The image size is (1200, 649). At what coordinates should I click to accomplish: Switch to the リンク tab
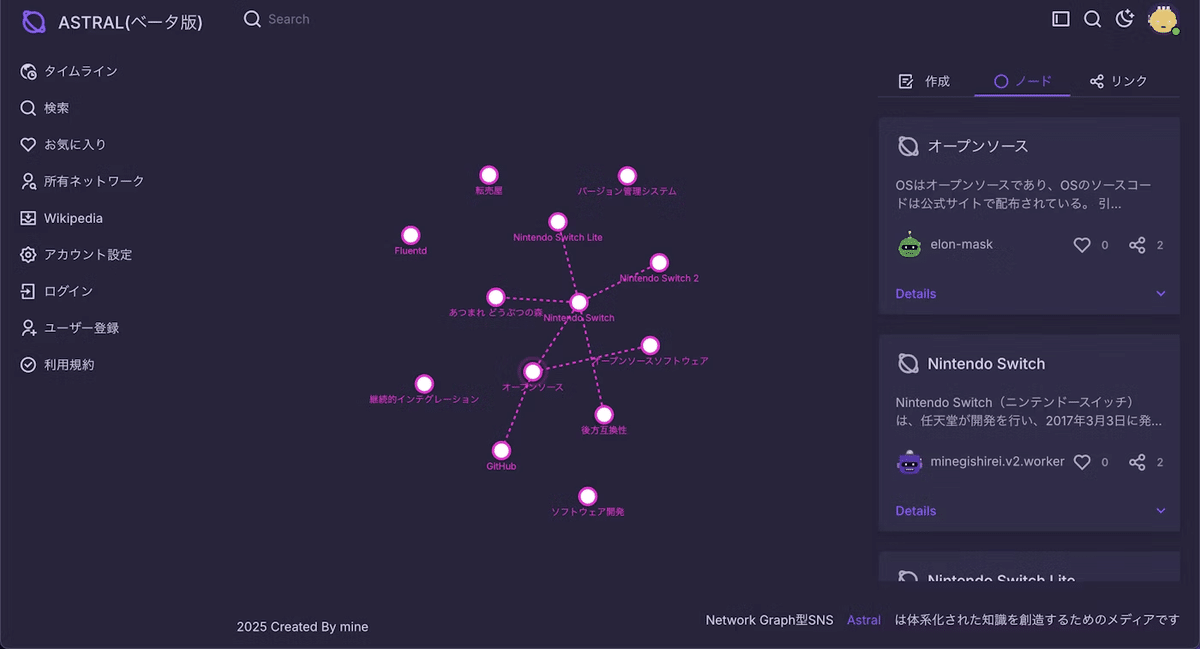[x=1118, y=81]
